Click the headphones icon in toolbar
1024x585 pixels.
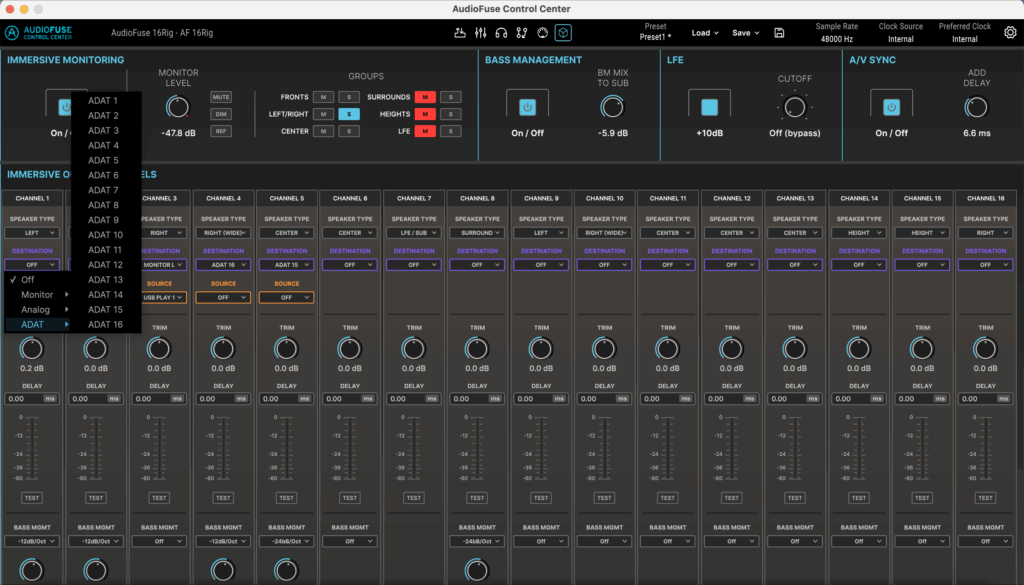pos(501,33)
